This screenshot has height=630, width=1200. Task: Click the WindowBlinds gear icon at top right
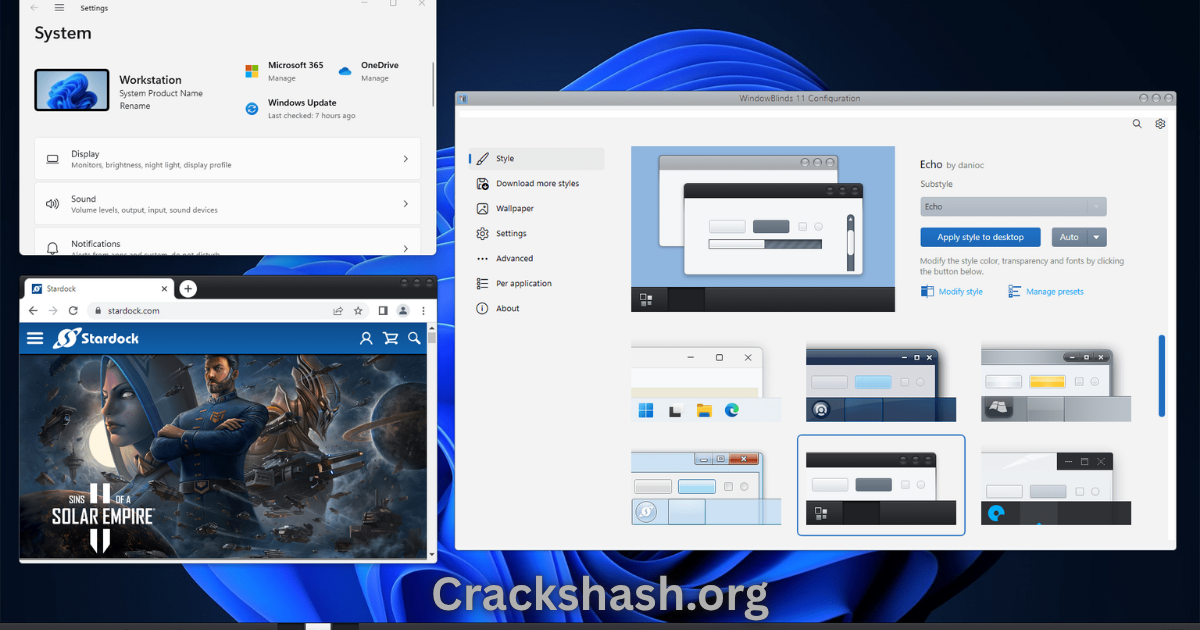tap(1161, 124)
